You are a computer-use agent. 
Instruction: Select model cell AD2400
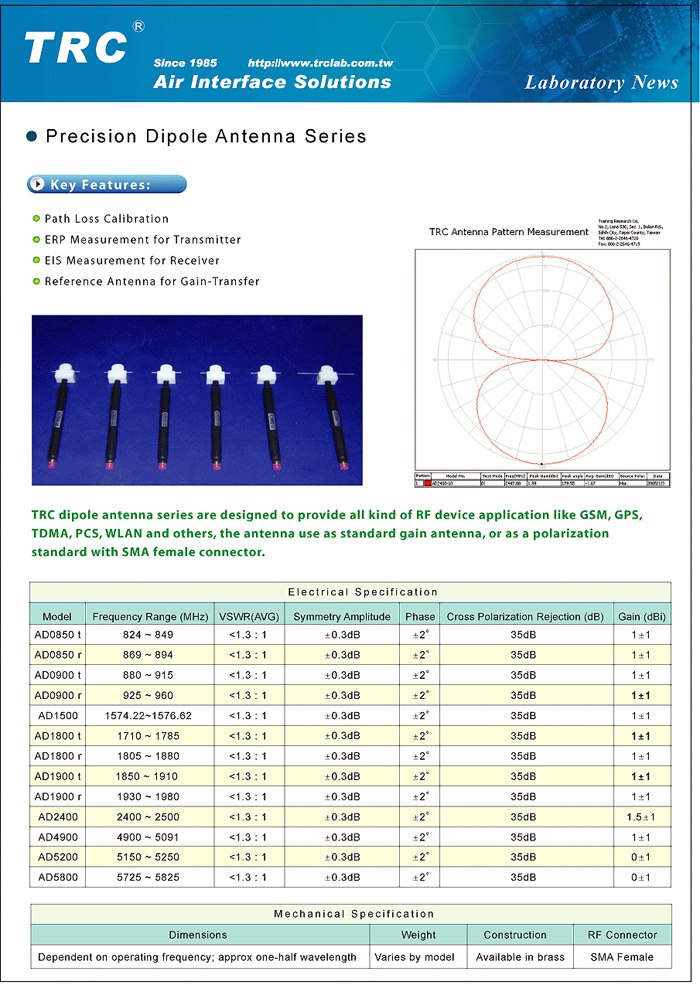click(x=58, y=817)
